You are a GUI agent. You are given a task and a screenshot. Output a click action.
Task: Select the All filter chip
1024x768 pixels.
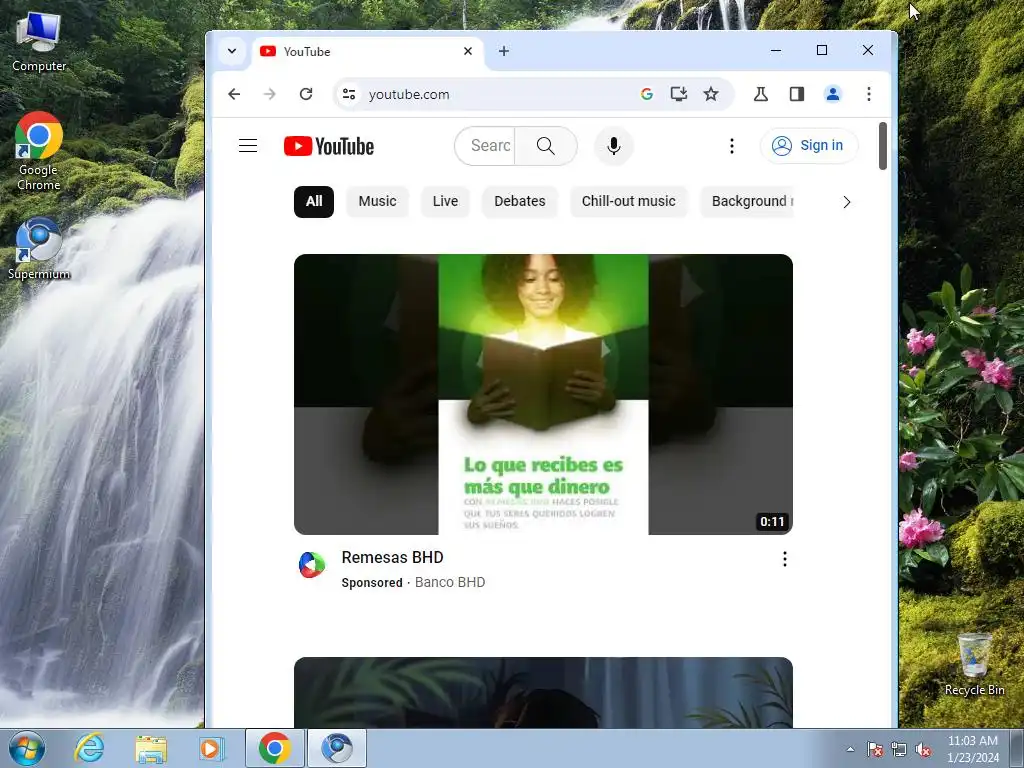pyautogui.click(x=313, y=201)
